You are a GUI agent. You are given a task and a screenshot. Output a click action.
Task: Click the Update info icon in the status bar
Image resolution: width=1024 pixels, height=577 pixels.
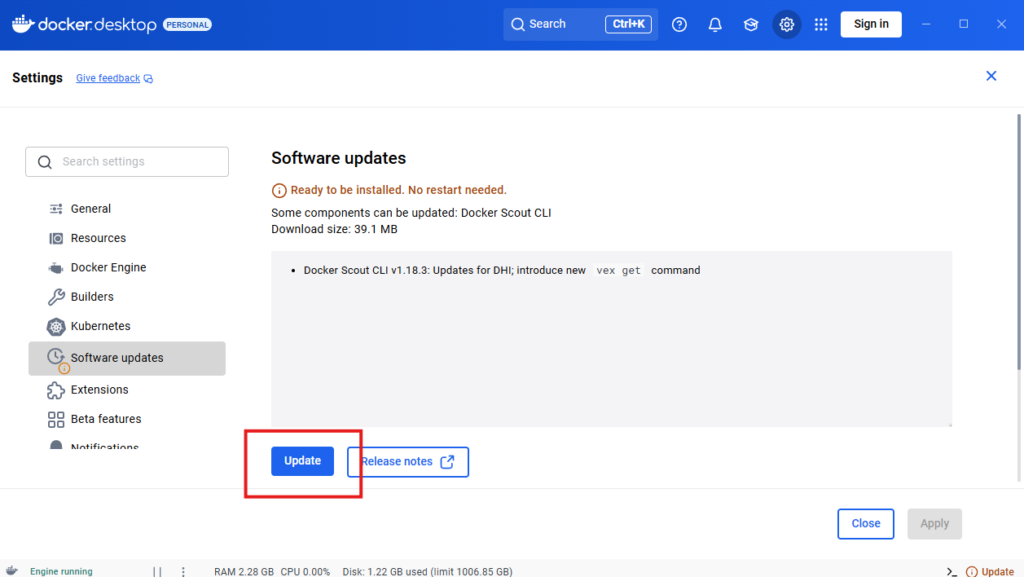(x=972, y=572)
